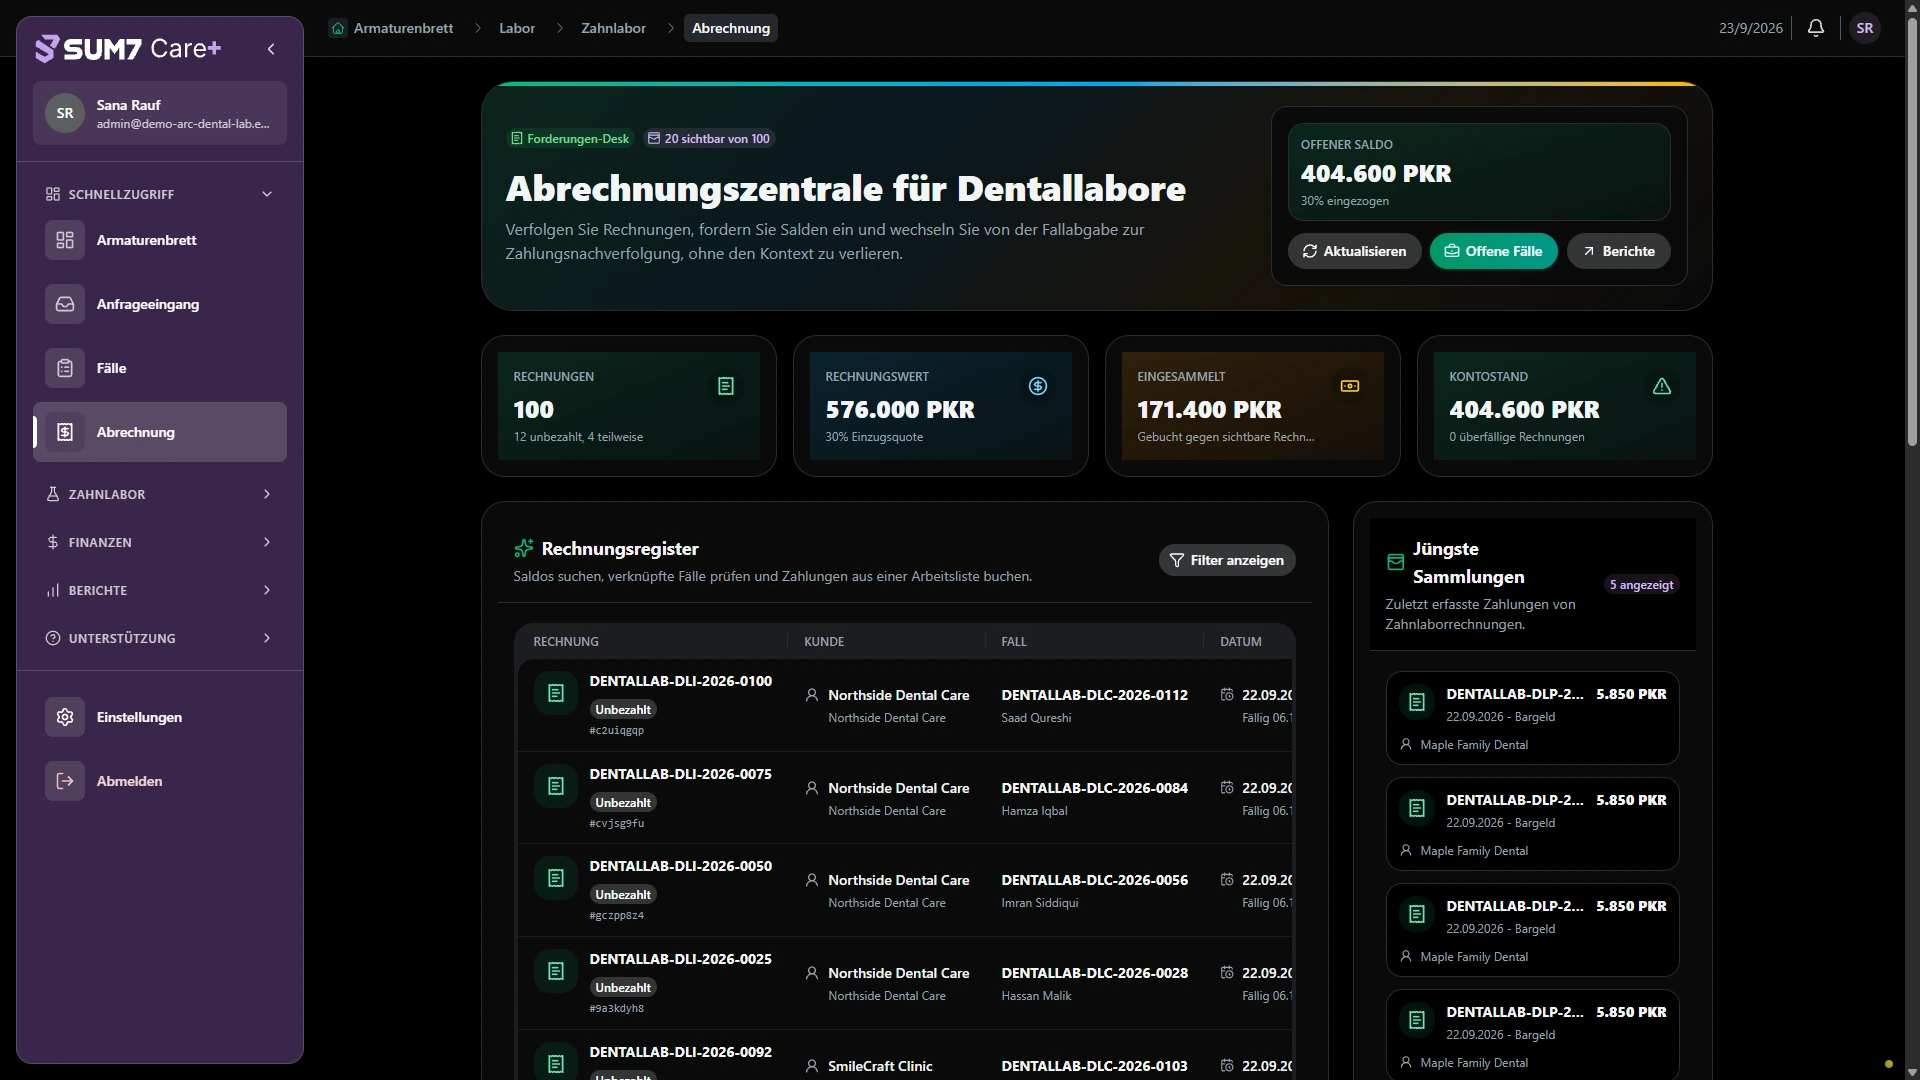Click case DENTALLAB-DLC-2026-0056
This screenshot has width=1920, height=1080.
(x=1094, y=880)
